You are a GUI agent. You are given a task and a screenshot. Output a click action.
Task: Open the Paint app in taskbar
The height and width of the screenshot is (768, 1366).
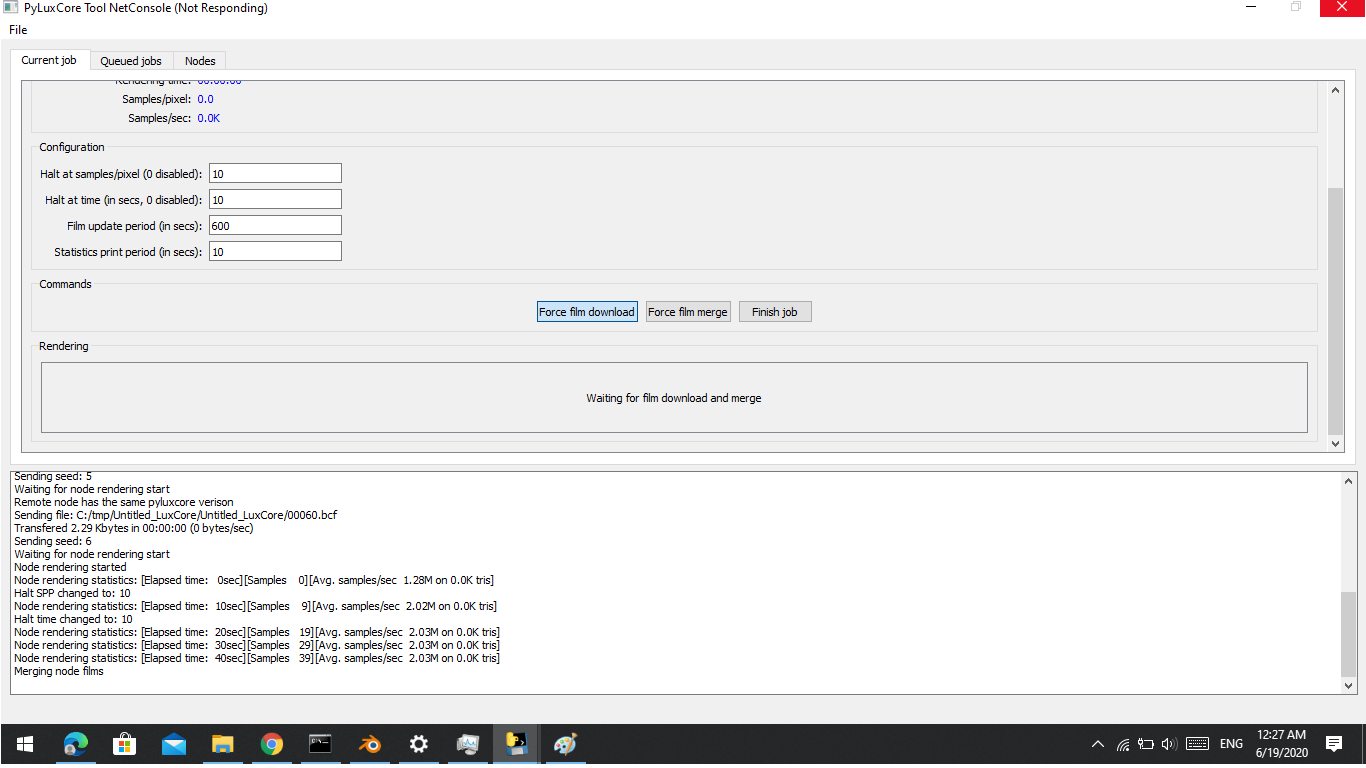[x=566, y=744]
